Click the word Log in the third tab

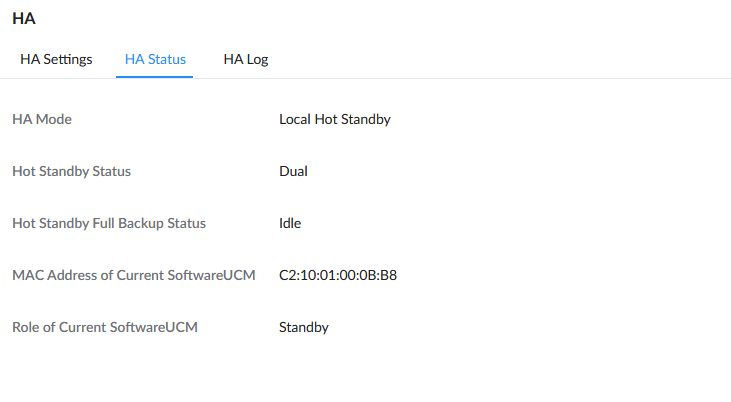coord(257,60)
